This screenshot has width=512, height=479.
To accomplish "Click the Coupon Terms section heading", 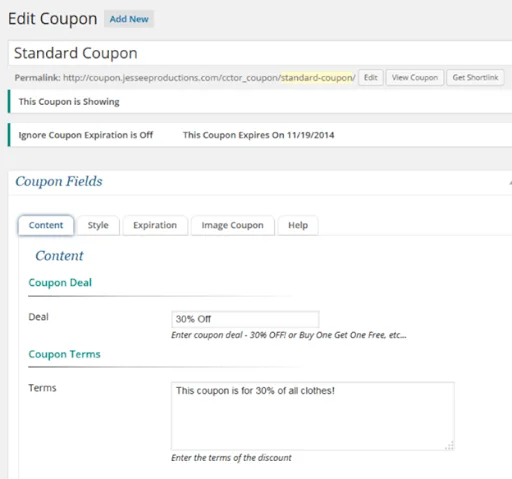I will coord(64,354).
